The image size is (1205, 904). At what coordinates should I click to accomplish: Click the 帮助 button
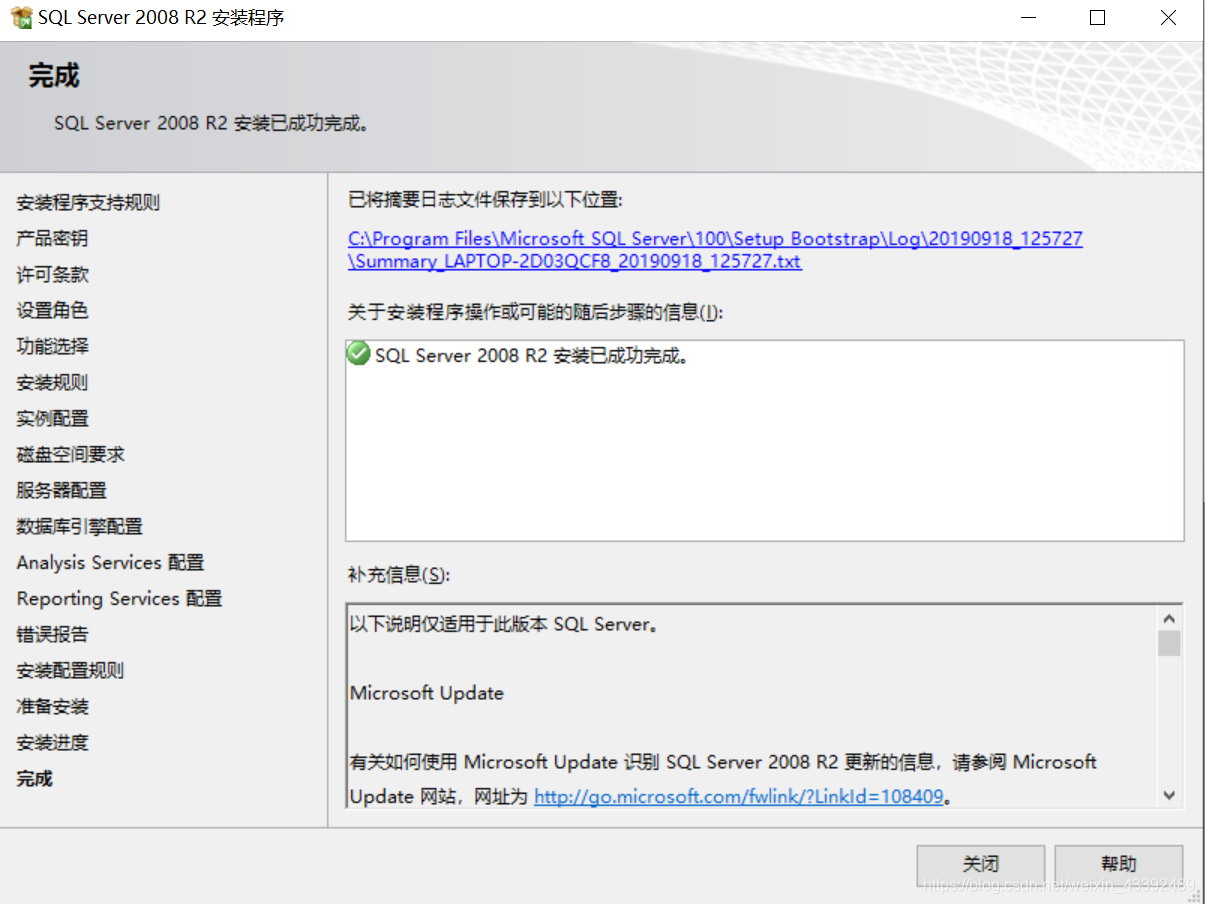pos(1119,864)
